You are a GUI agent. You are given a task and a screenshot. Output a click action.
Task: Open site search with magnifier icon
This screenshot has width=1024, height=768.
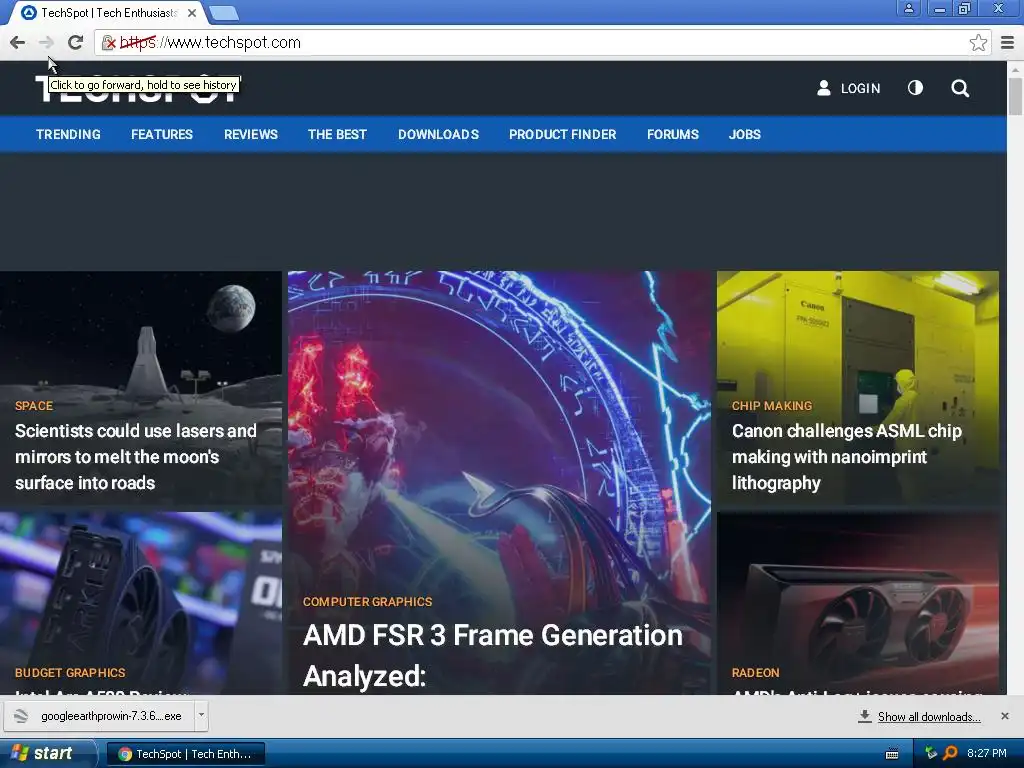(960, 88)
